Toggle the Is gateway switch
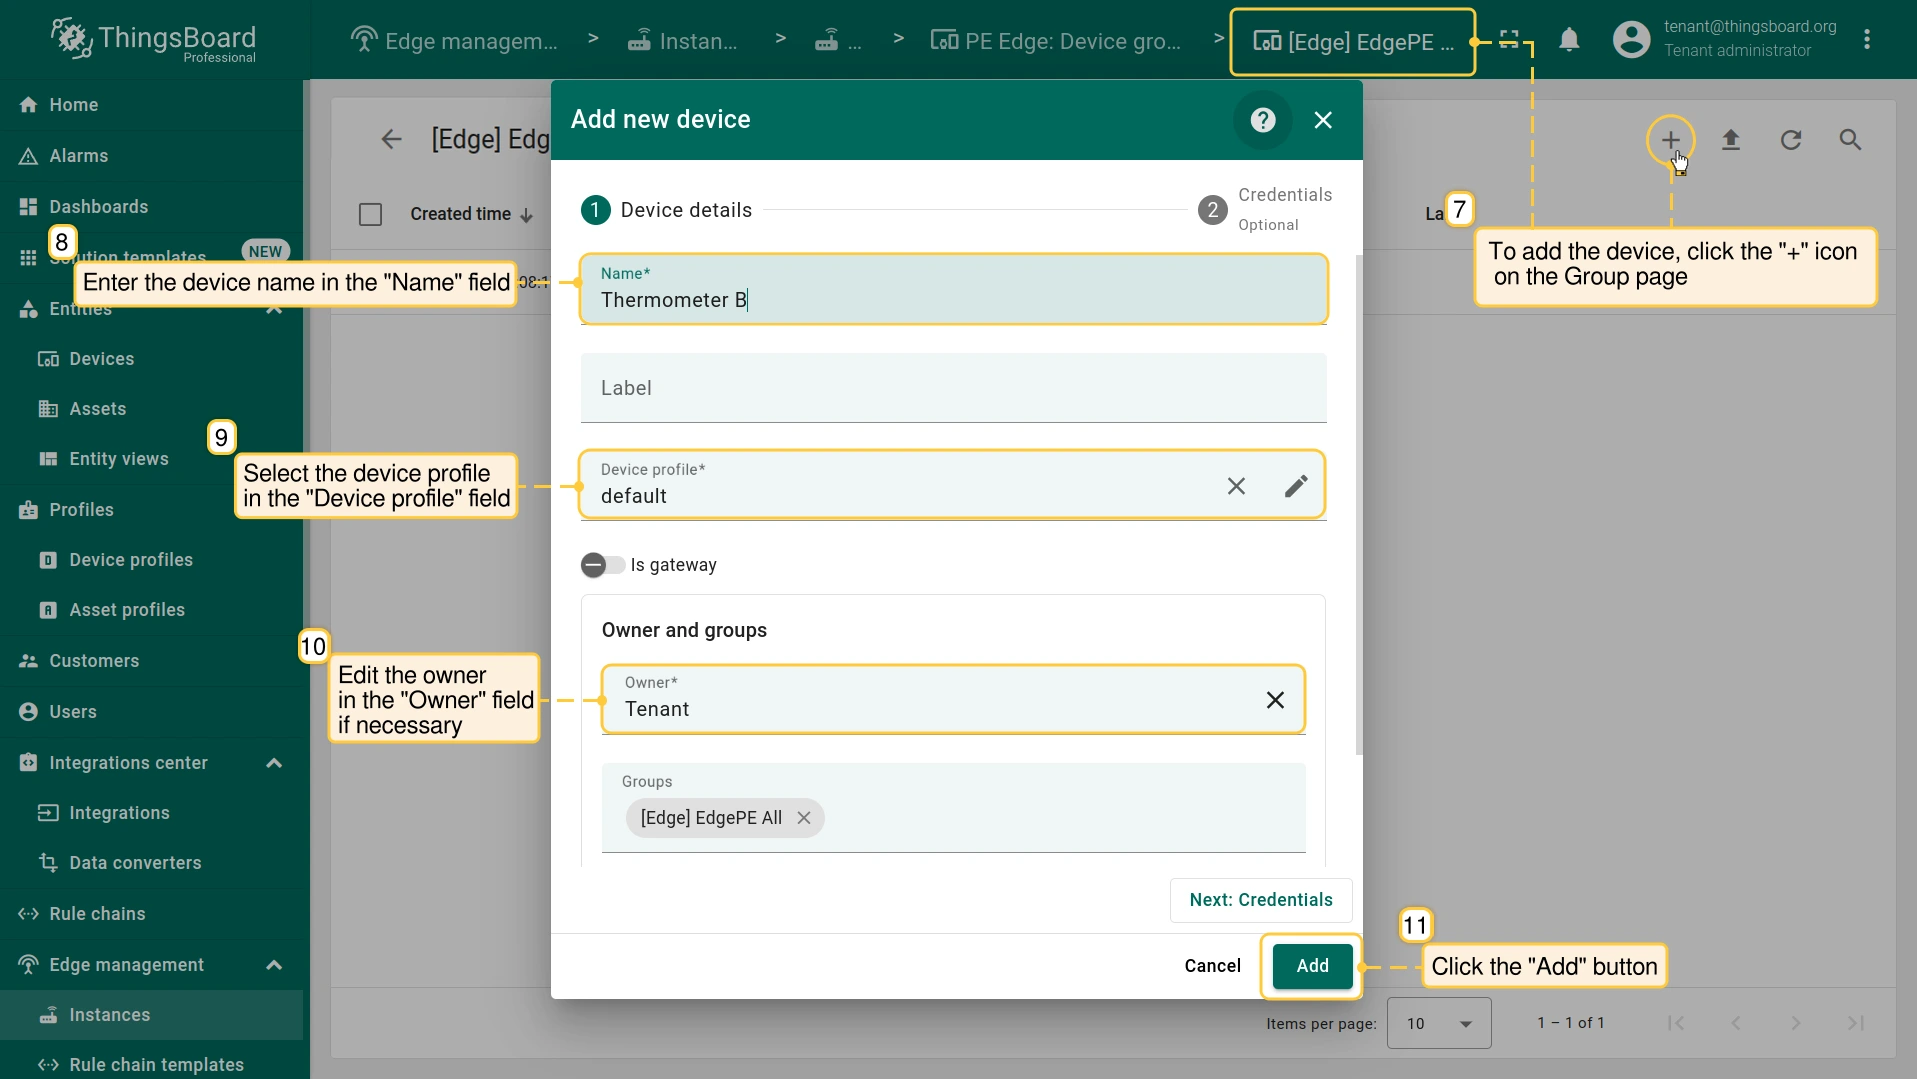The height and width of the screenshot is (1079, 1917). coord(602,565)
